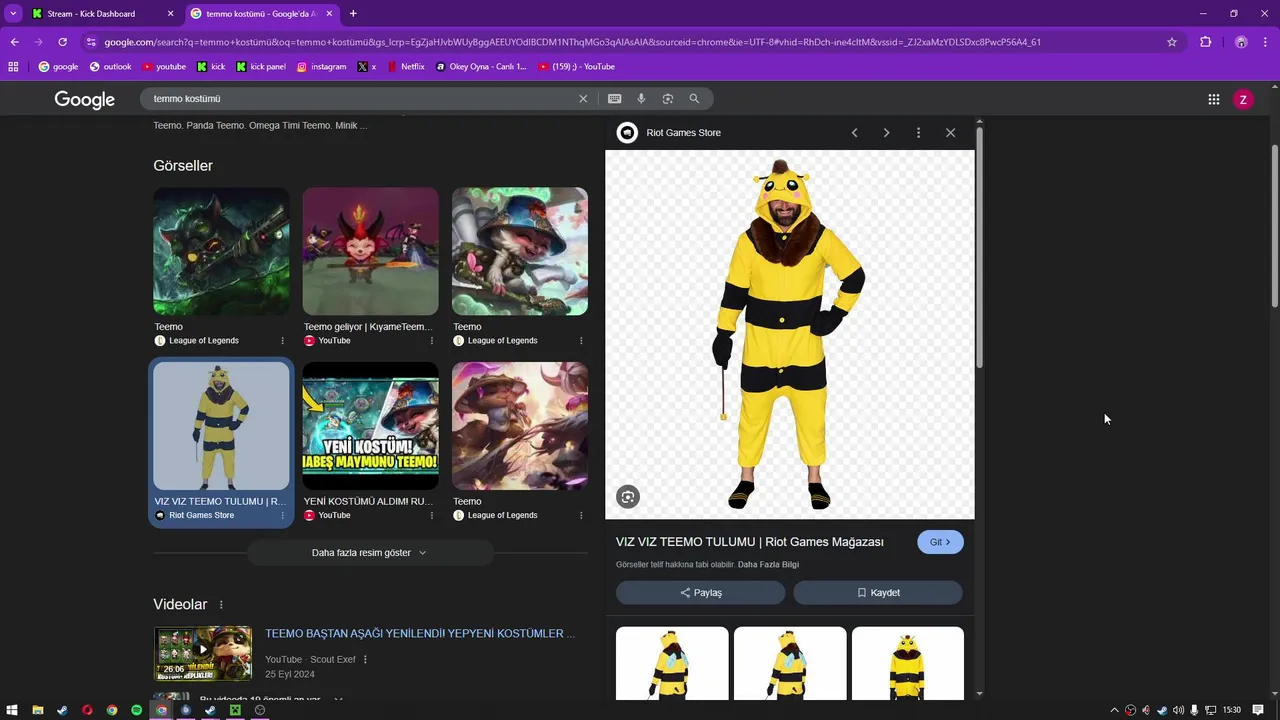The width and height of the screenshot is (1280, 720).
Task: Navigate back in browser history
Action: [14, 42]
